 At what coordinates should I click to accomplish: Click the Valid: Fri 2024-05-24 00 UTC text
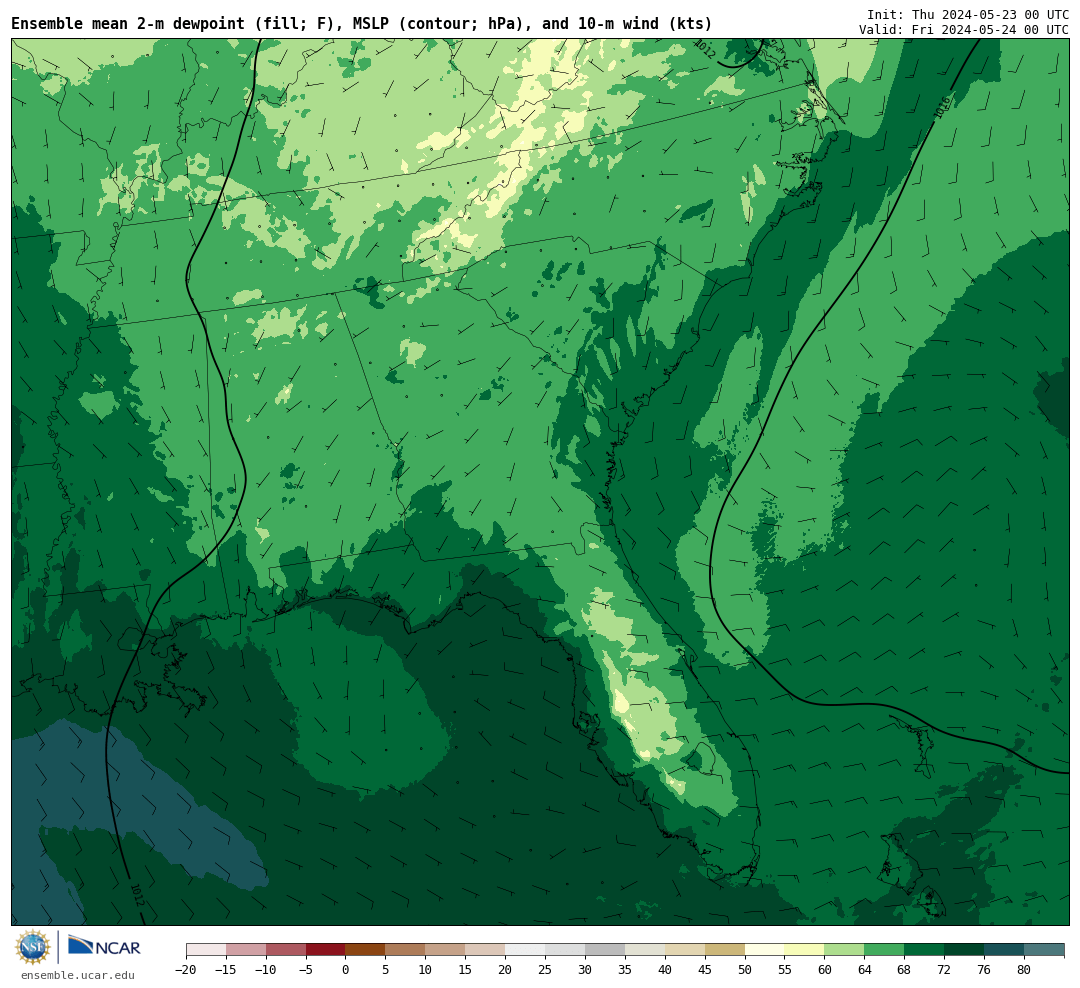tap(964, 30)
